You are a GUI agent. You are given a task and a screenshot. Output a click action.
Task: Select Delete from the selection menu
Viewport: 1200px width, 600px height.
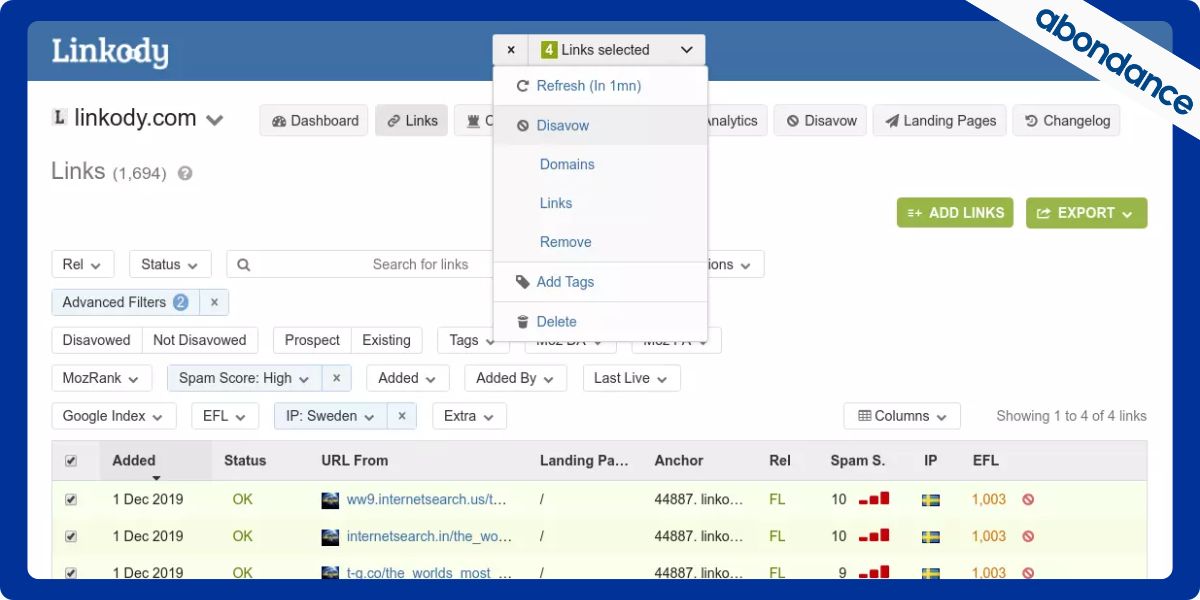[600, 322]
